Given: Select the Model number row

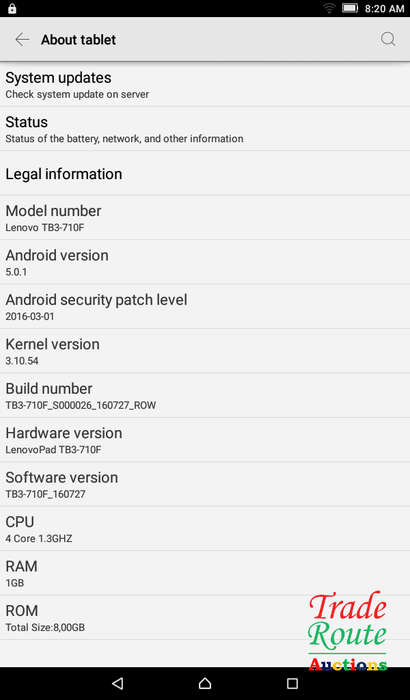Looking at the screenshot, I should coord(205,217).
